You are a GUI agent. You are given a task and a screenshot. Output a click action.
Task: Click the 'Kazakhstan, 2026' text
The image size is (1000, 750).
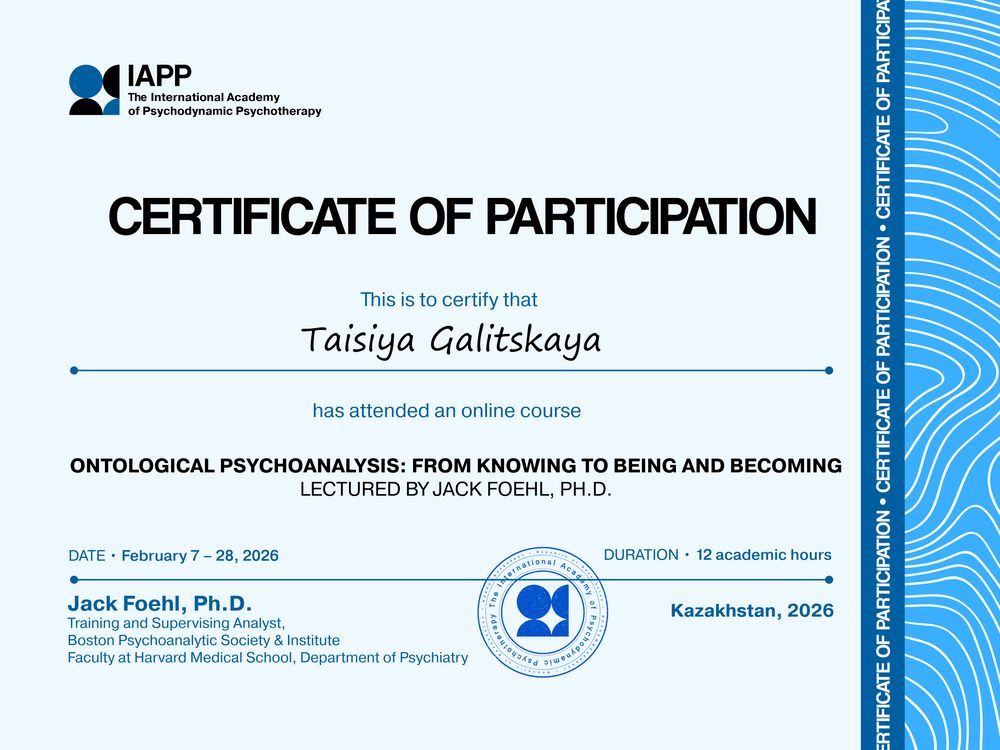coord(752,610)
